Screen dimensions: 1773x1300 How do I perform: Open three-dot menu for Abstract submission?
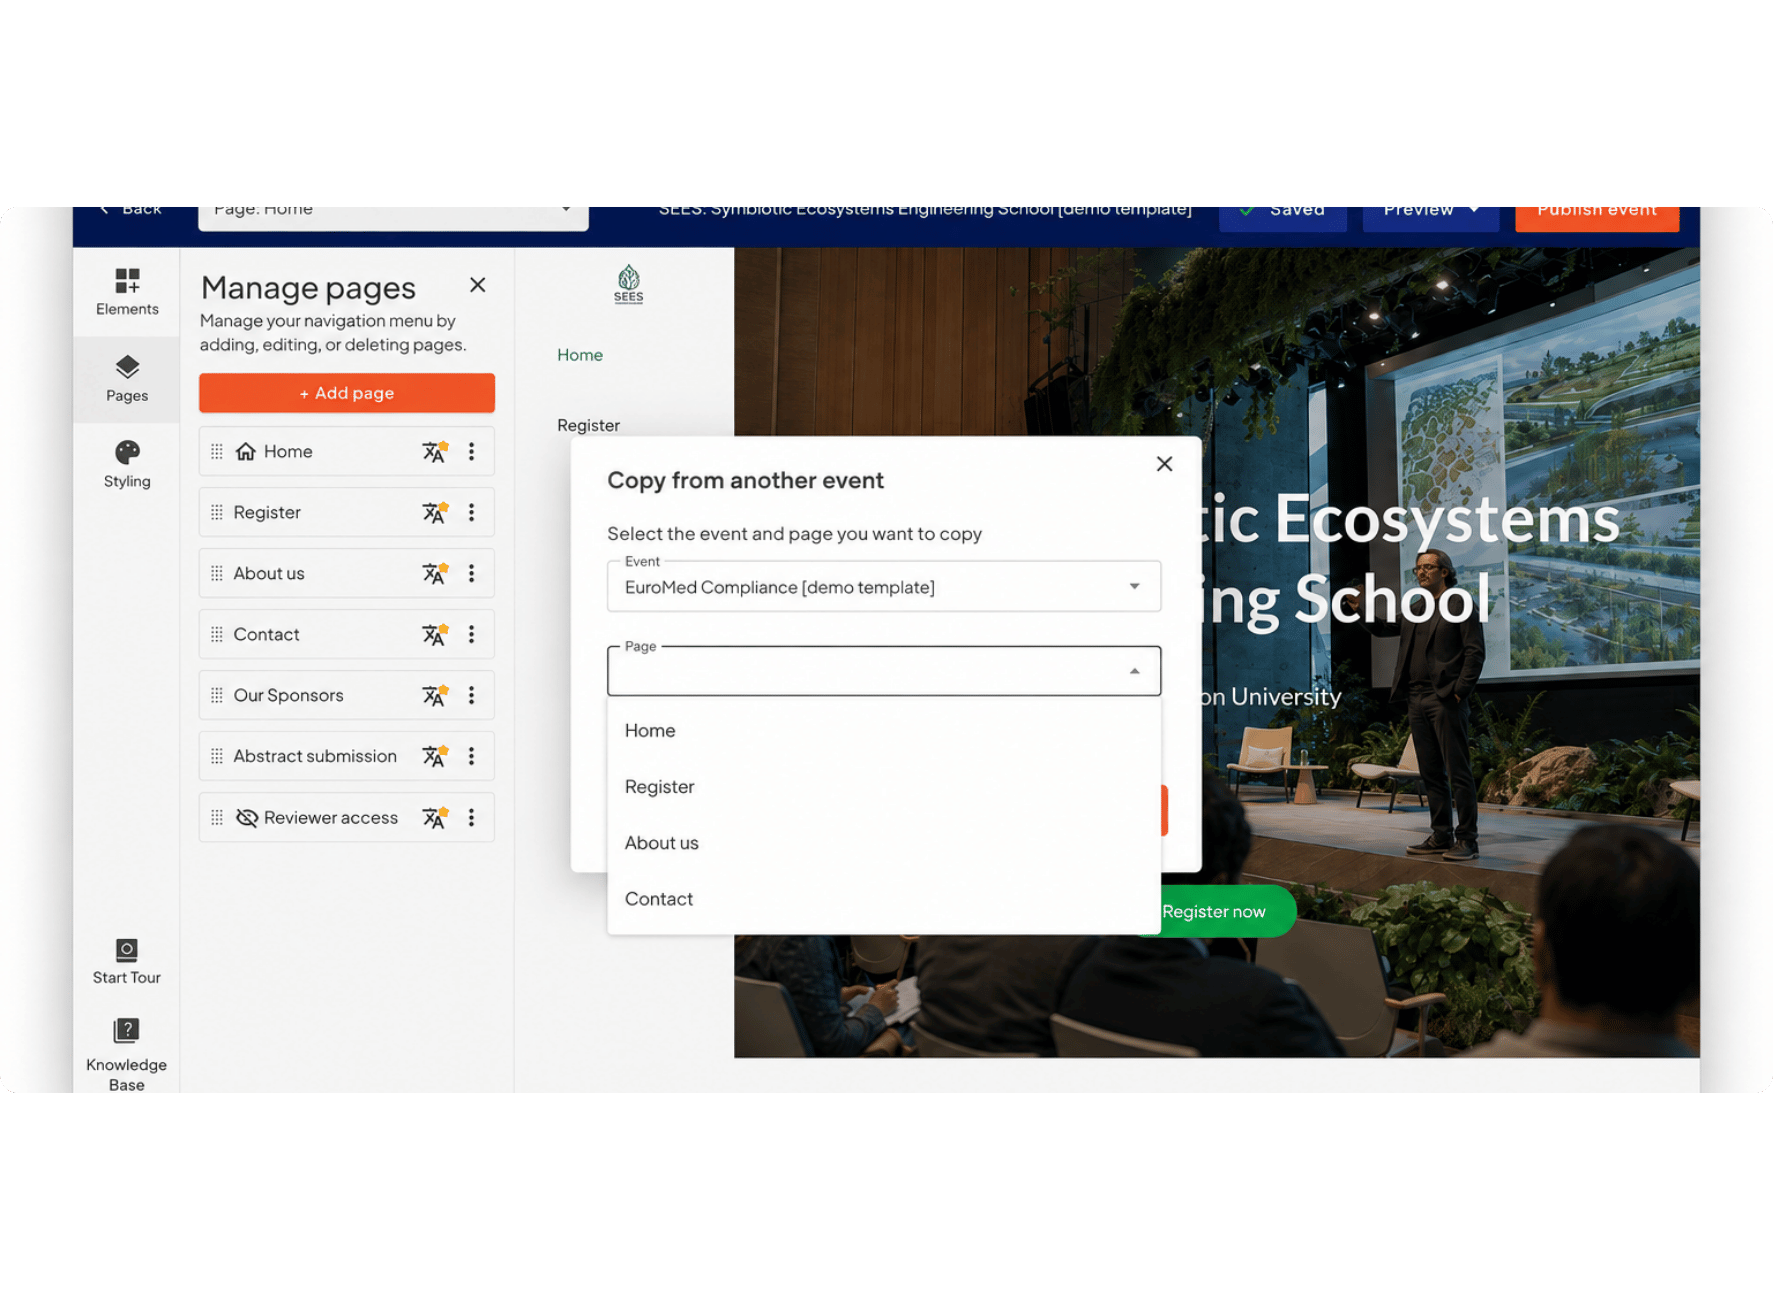point(471,757)
